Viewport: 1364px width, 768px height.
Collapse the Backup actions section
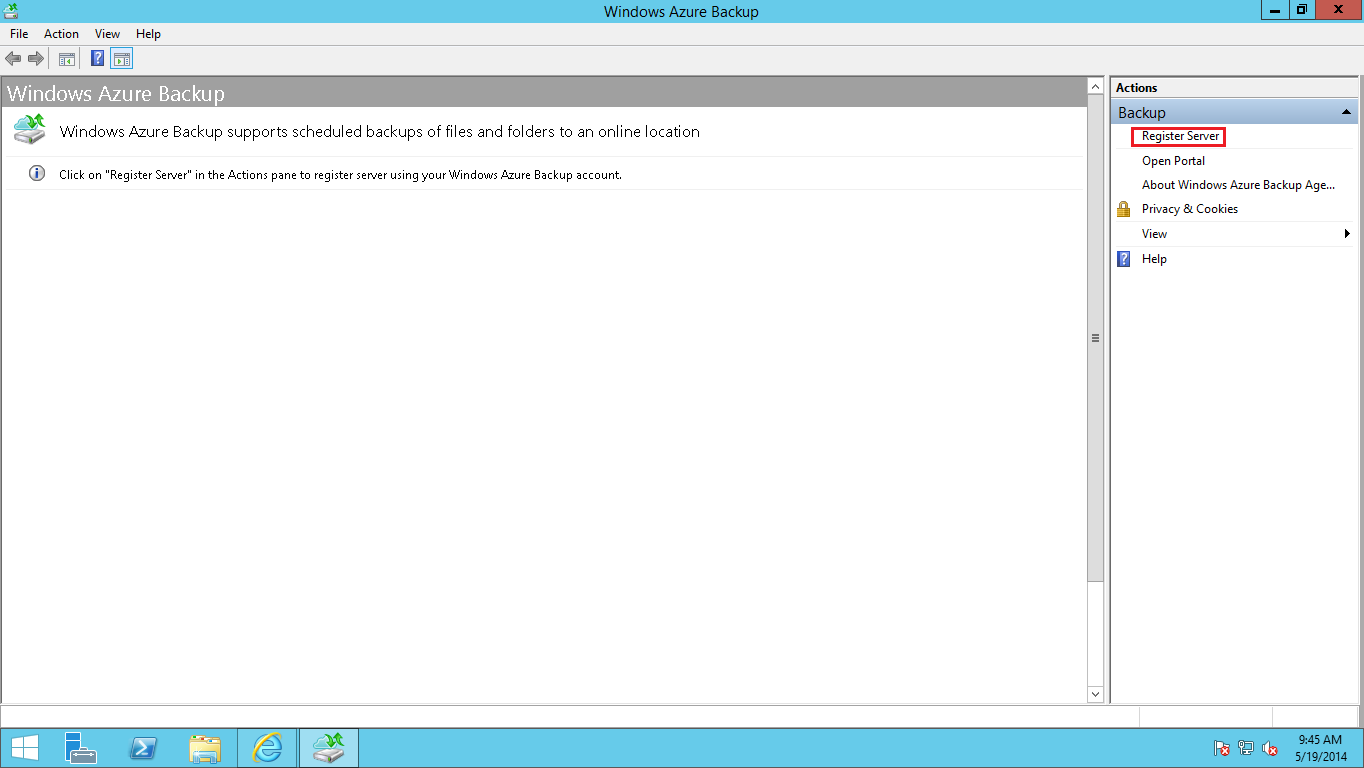click(1347, 112)
